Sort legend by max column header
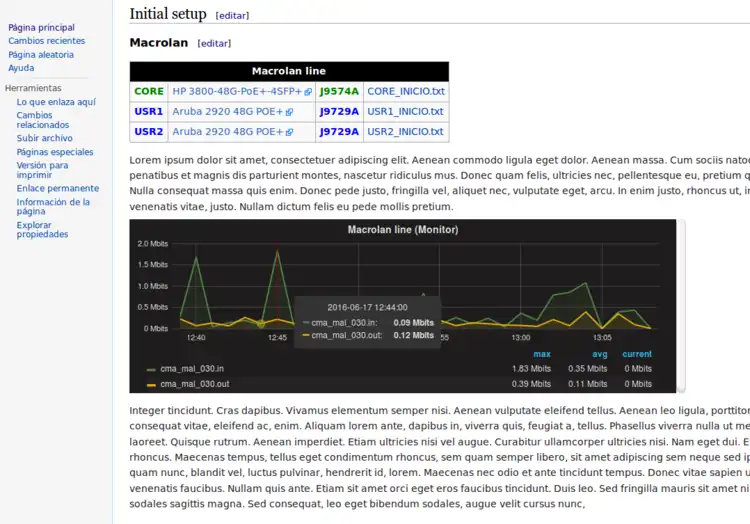This screenshot has height=524, width=750. pos(541,354)
